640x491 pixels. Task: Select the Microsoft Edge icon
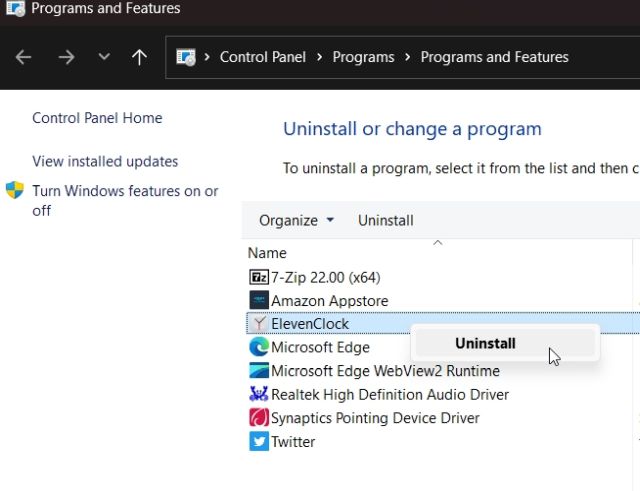[258, 347]
